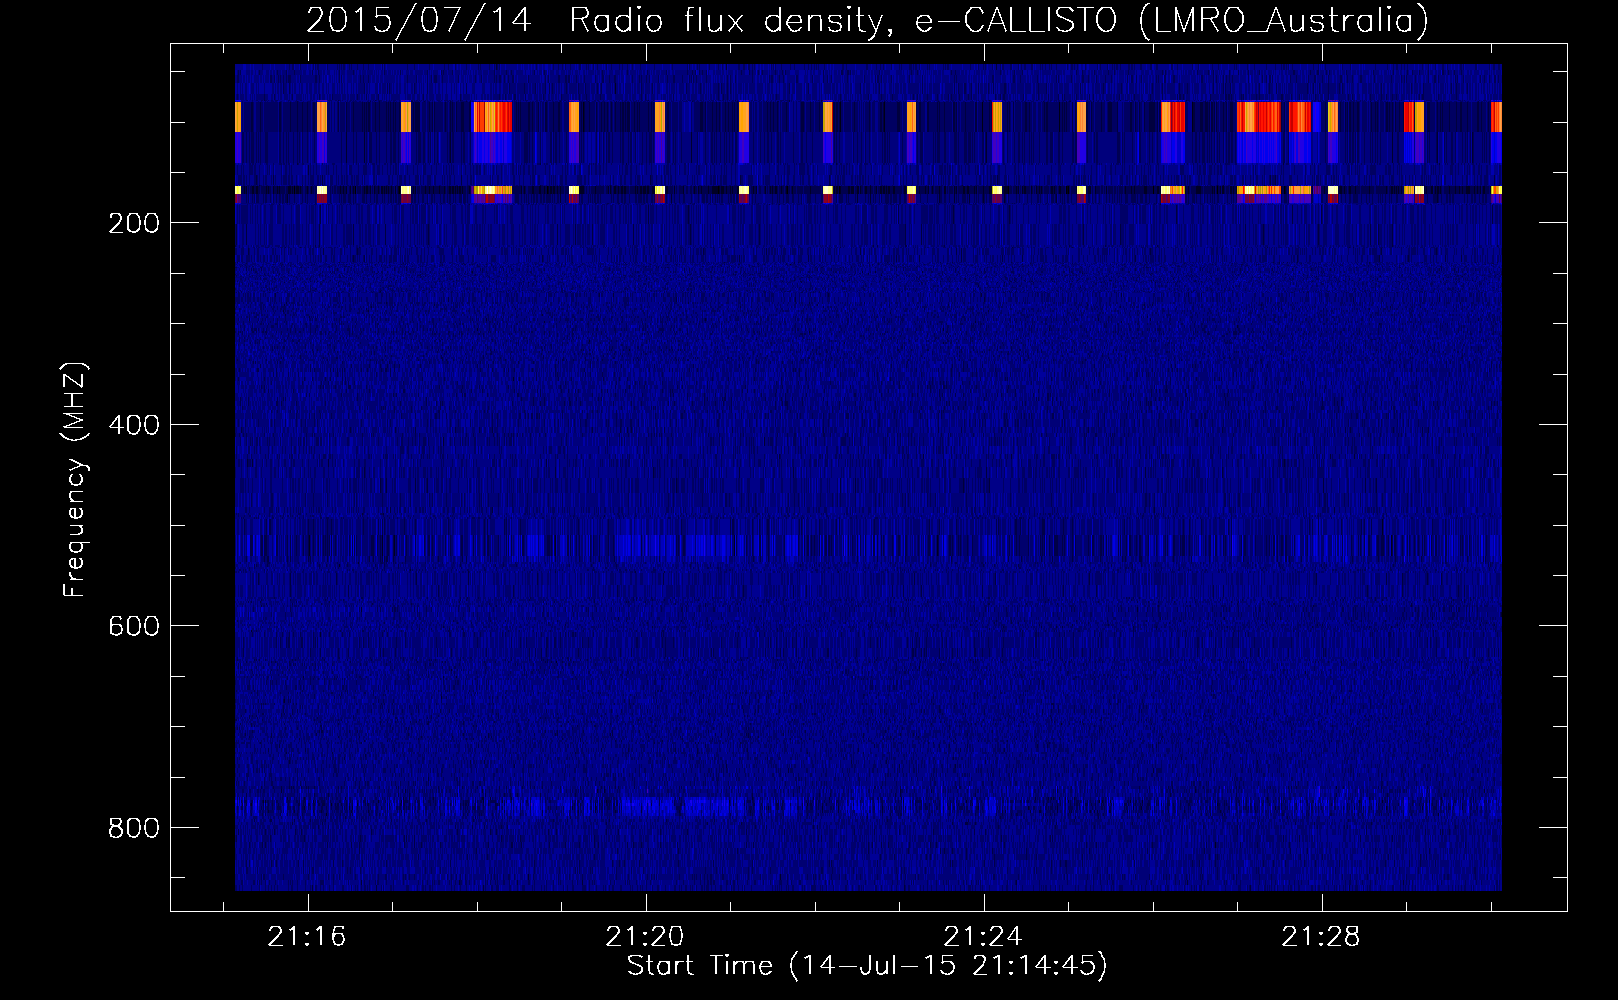The width and height of the screenshot is (1618, 1000).
Task: Click the plot title showing date 2015/07/14
Action: (867, 20)
